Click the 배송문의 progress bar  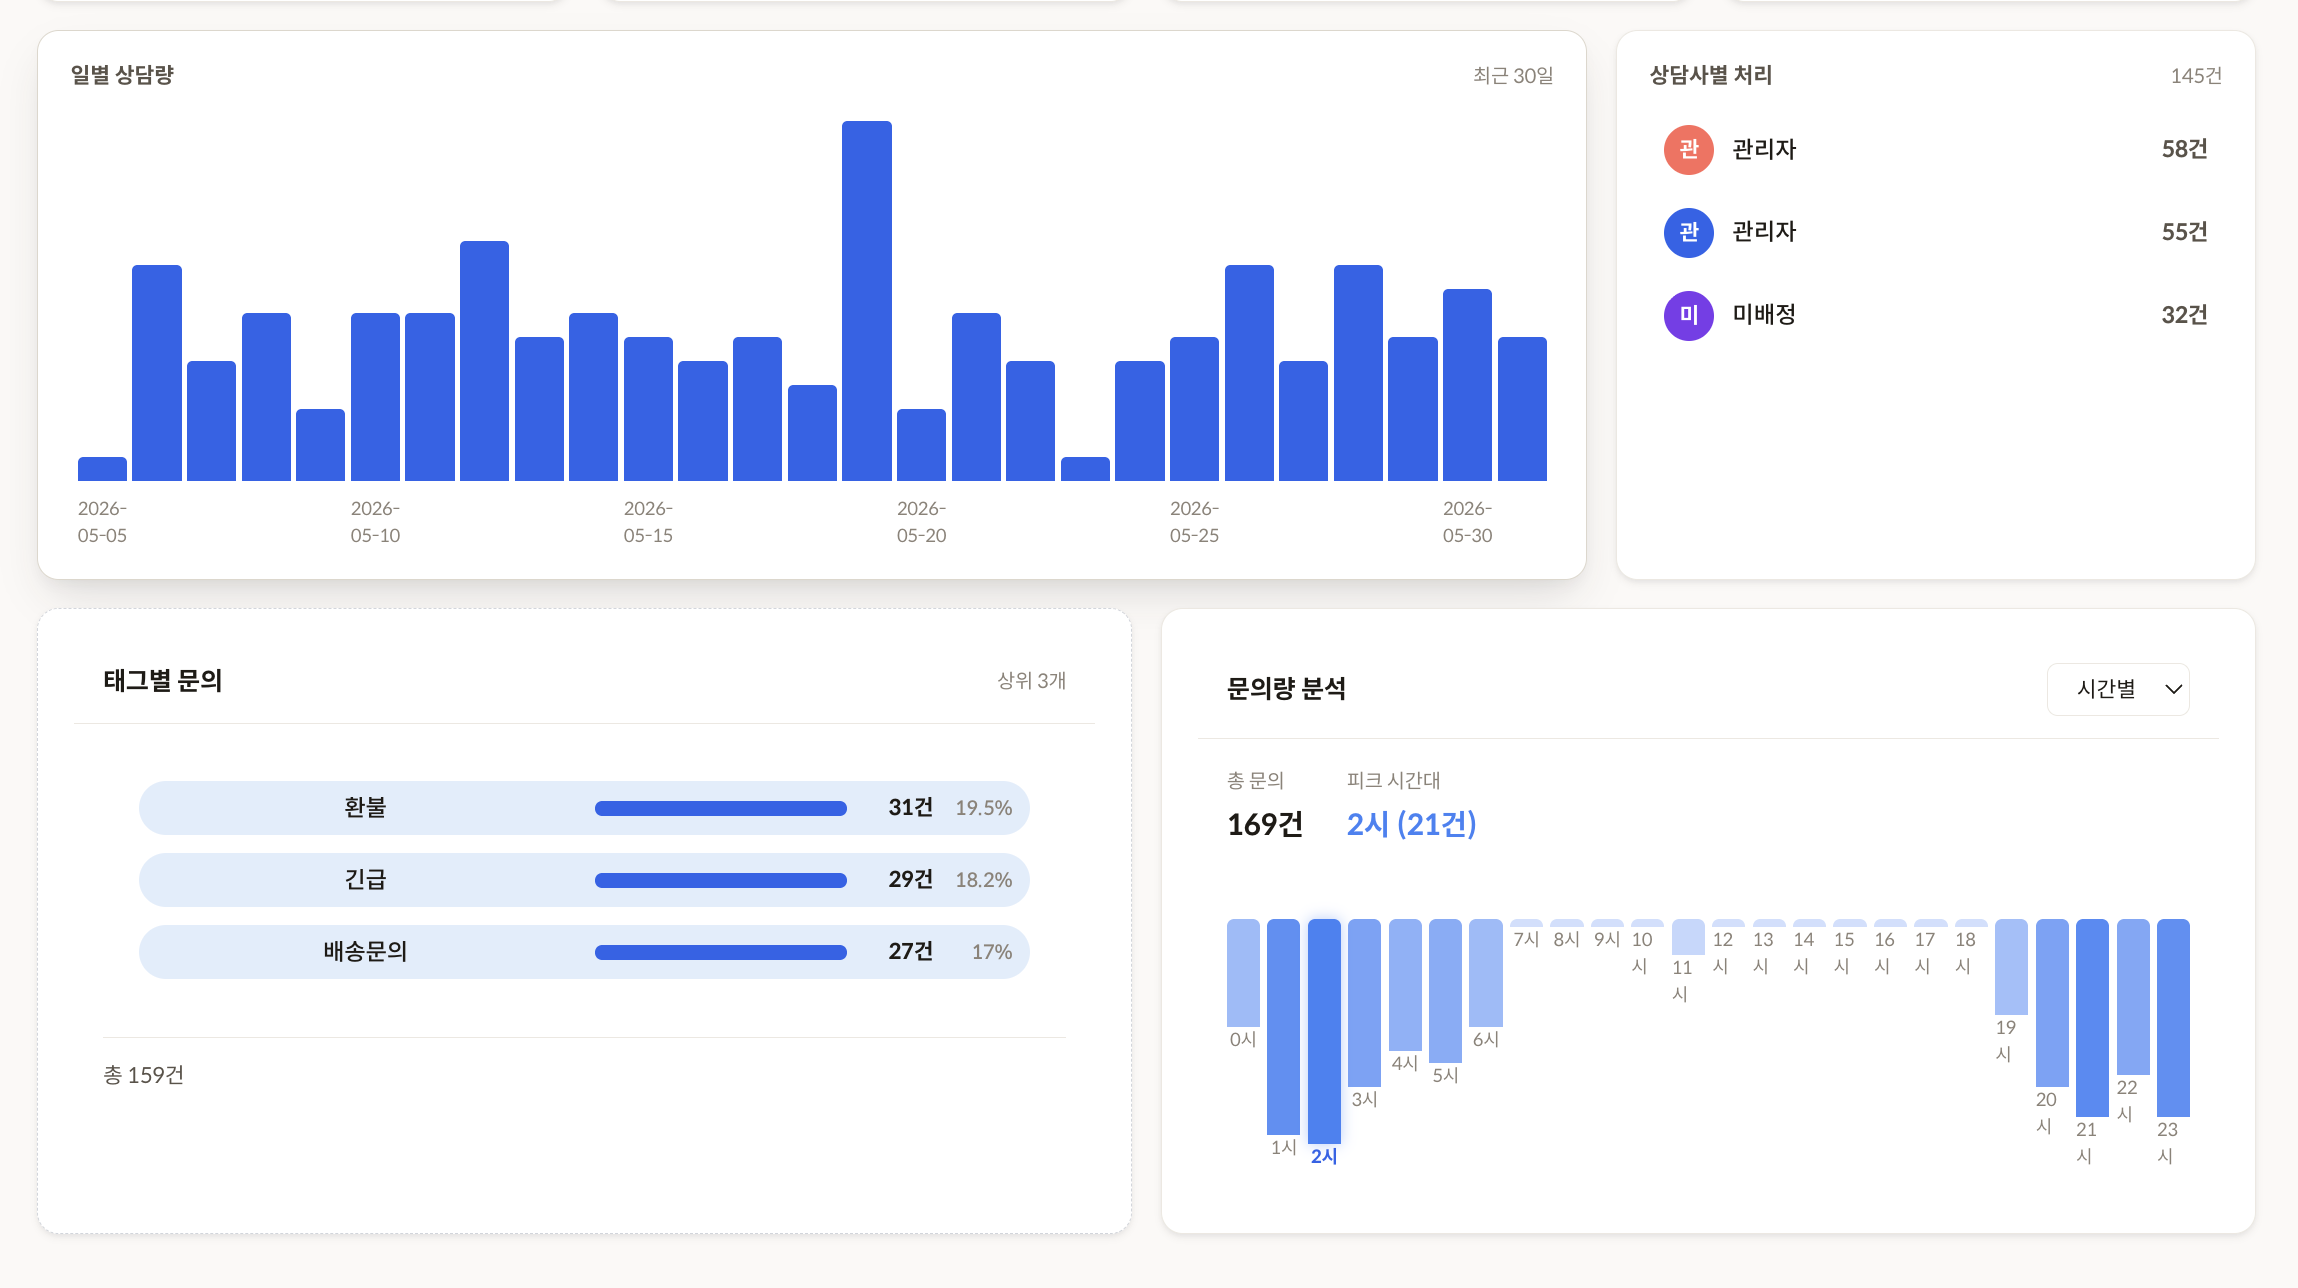[x=720, y=952]
